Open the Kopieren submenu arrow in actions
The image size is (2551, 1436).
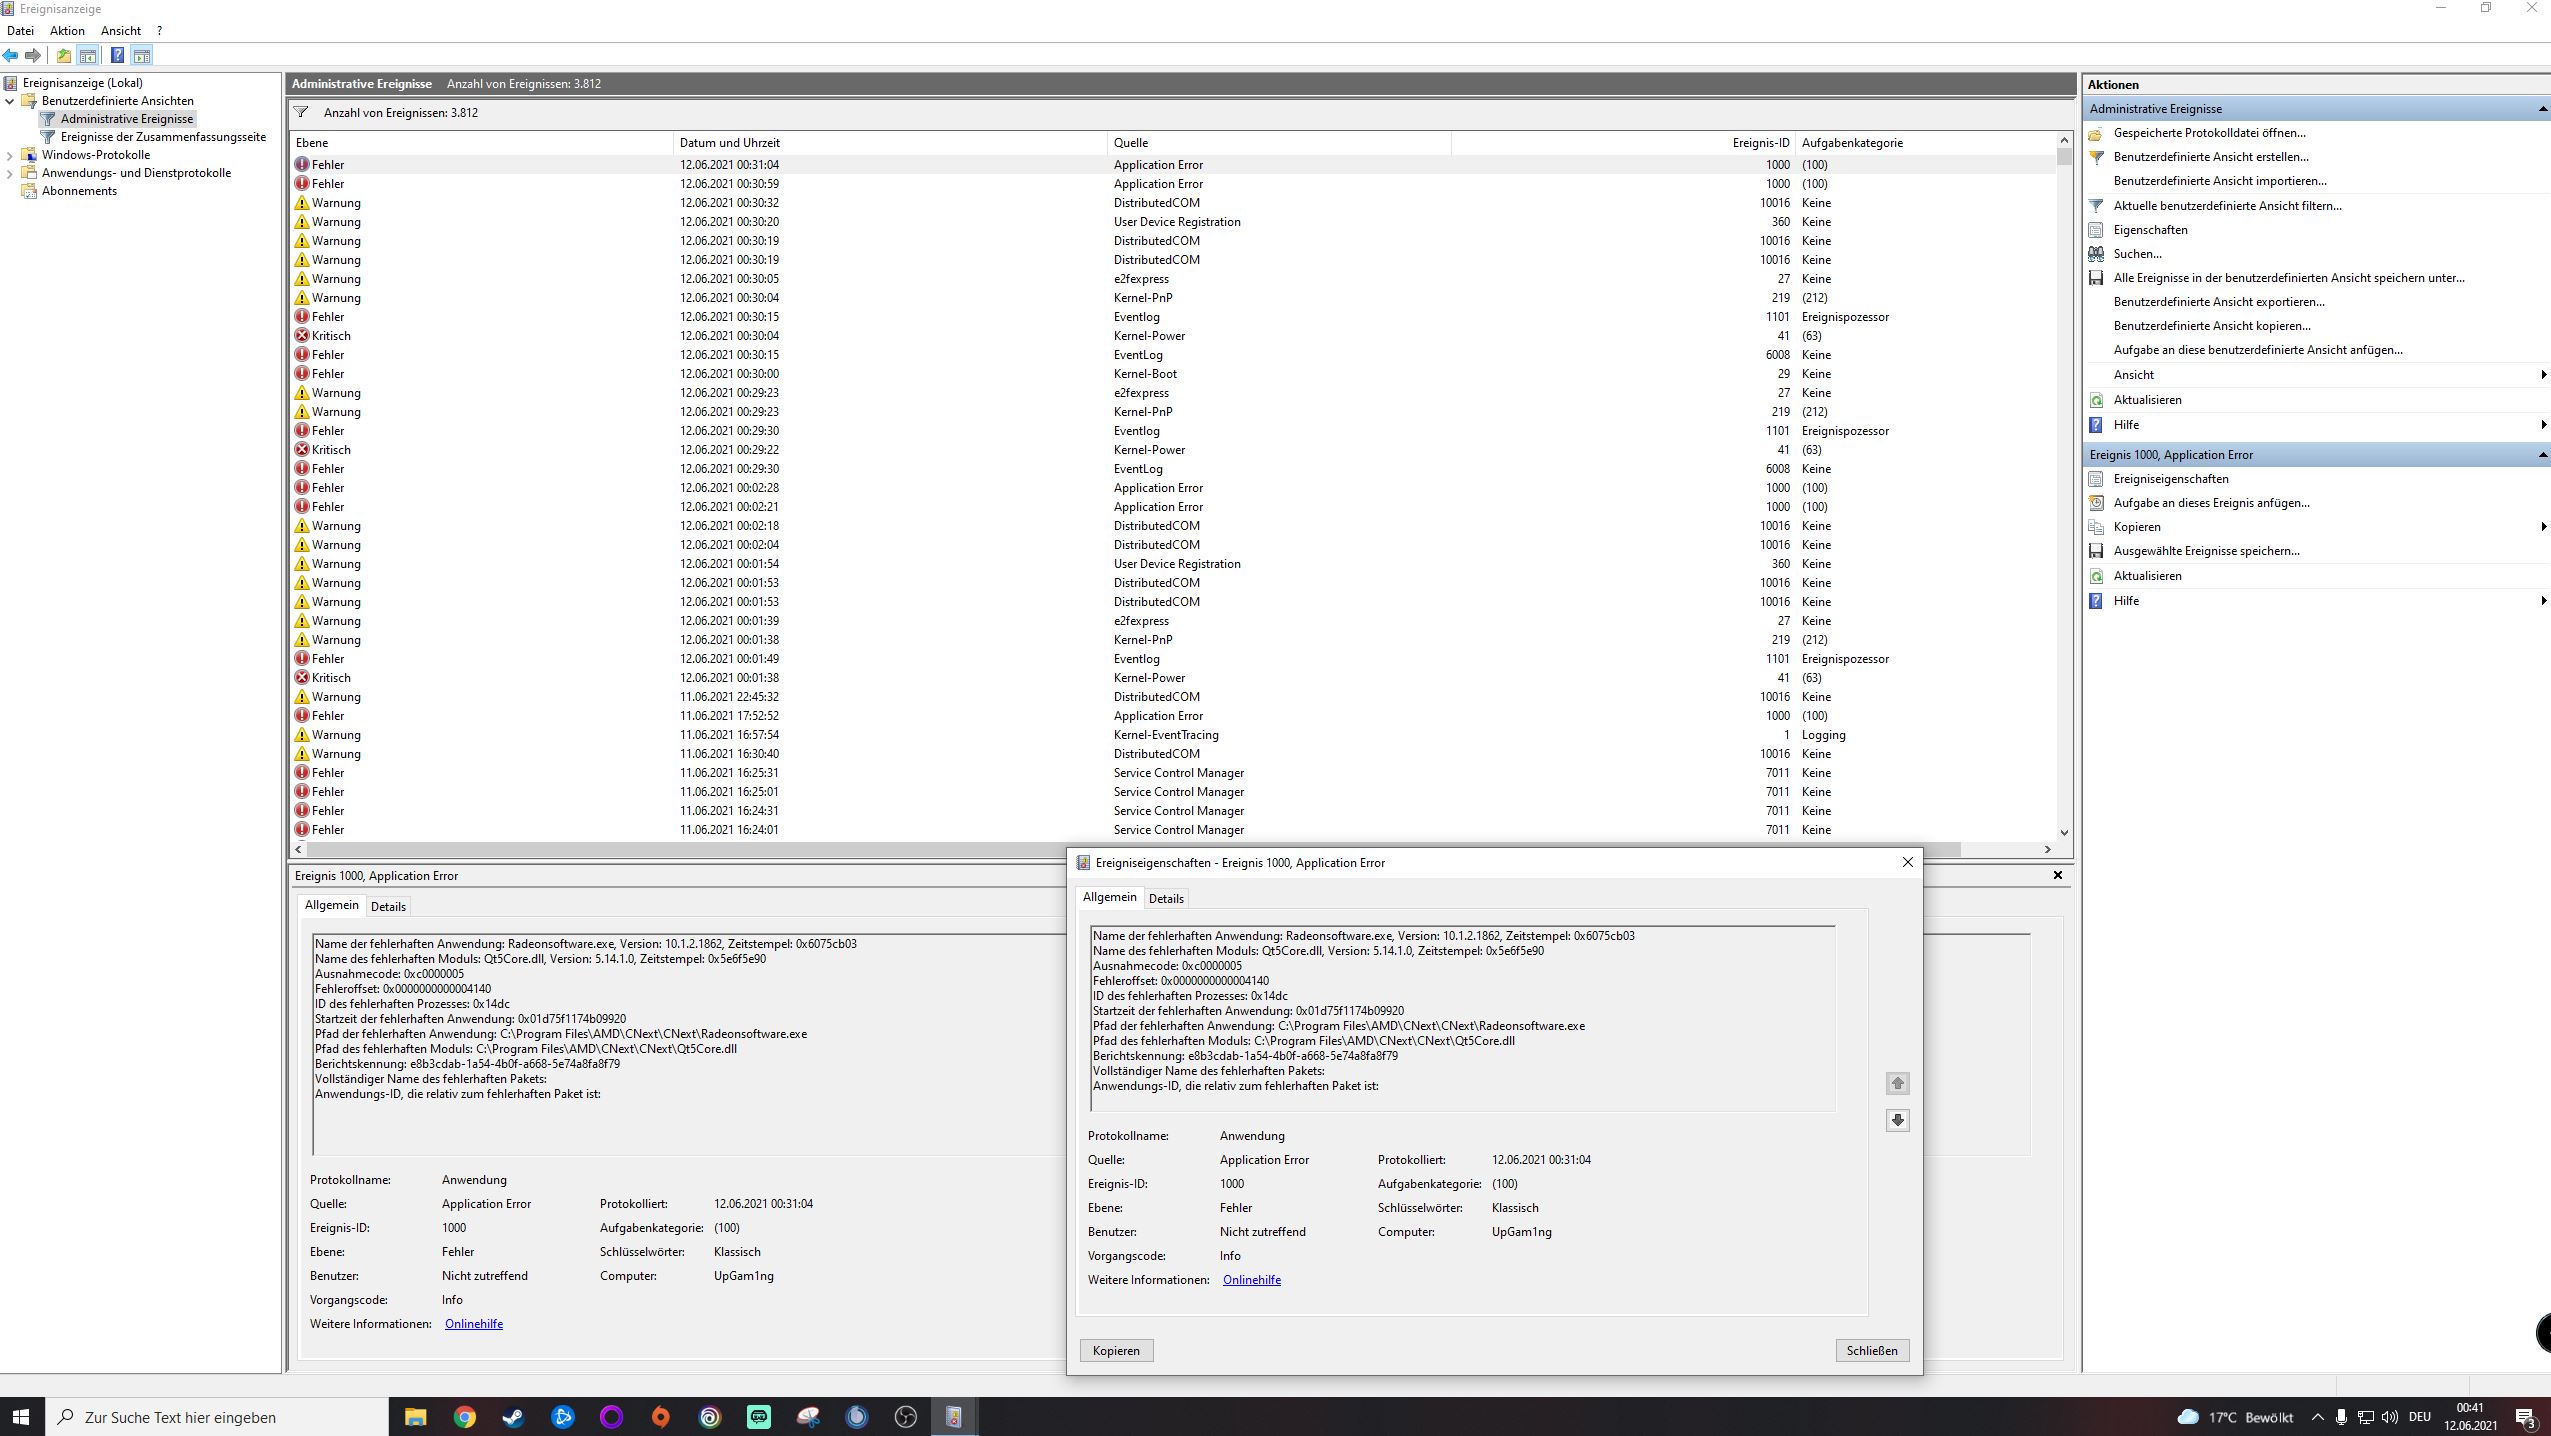(2542, 527)
